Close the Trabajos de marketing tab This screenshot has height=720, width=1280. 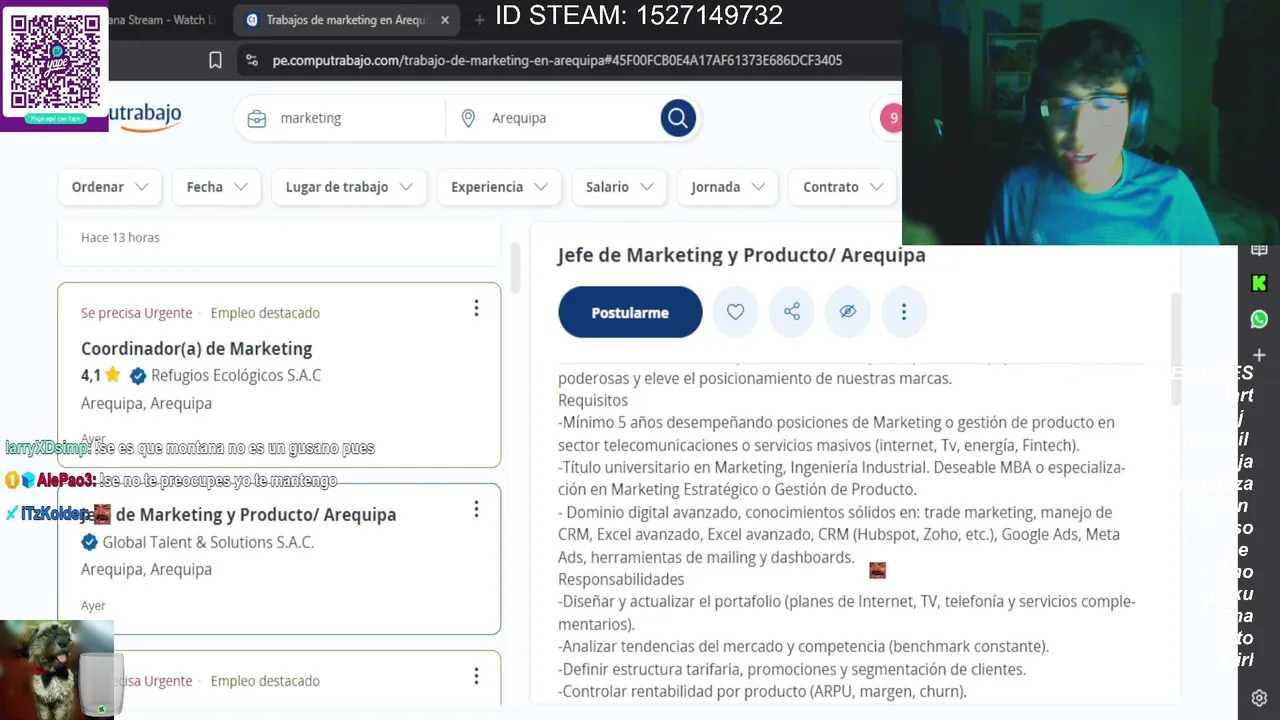click(445, 20)
